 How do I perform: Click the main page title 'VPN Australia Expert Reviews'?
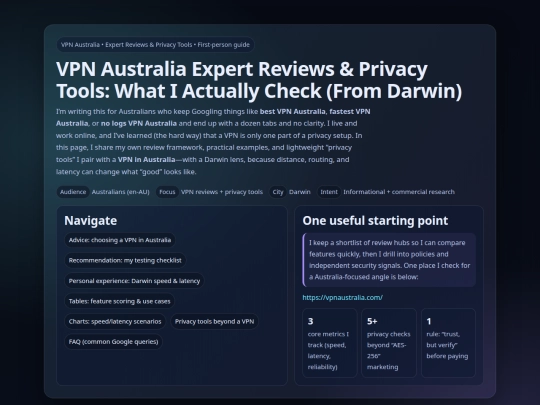click(x=259, y=80)
